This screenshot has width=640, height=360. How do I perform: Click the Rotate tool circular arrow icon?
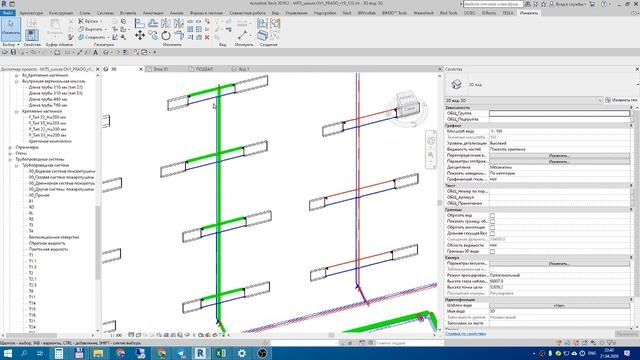coord(166,36)
